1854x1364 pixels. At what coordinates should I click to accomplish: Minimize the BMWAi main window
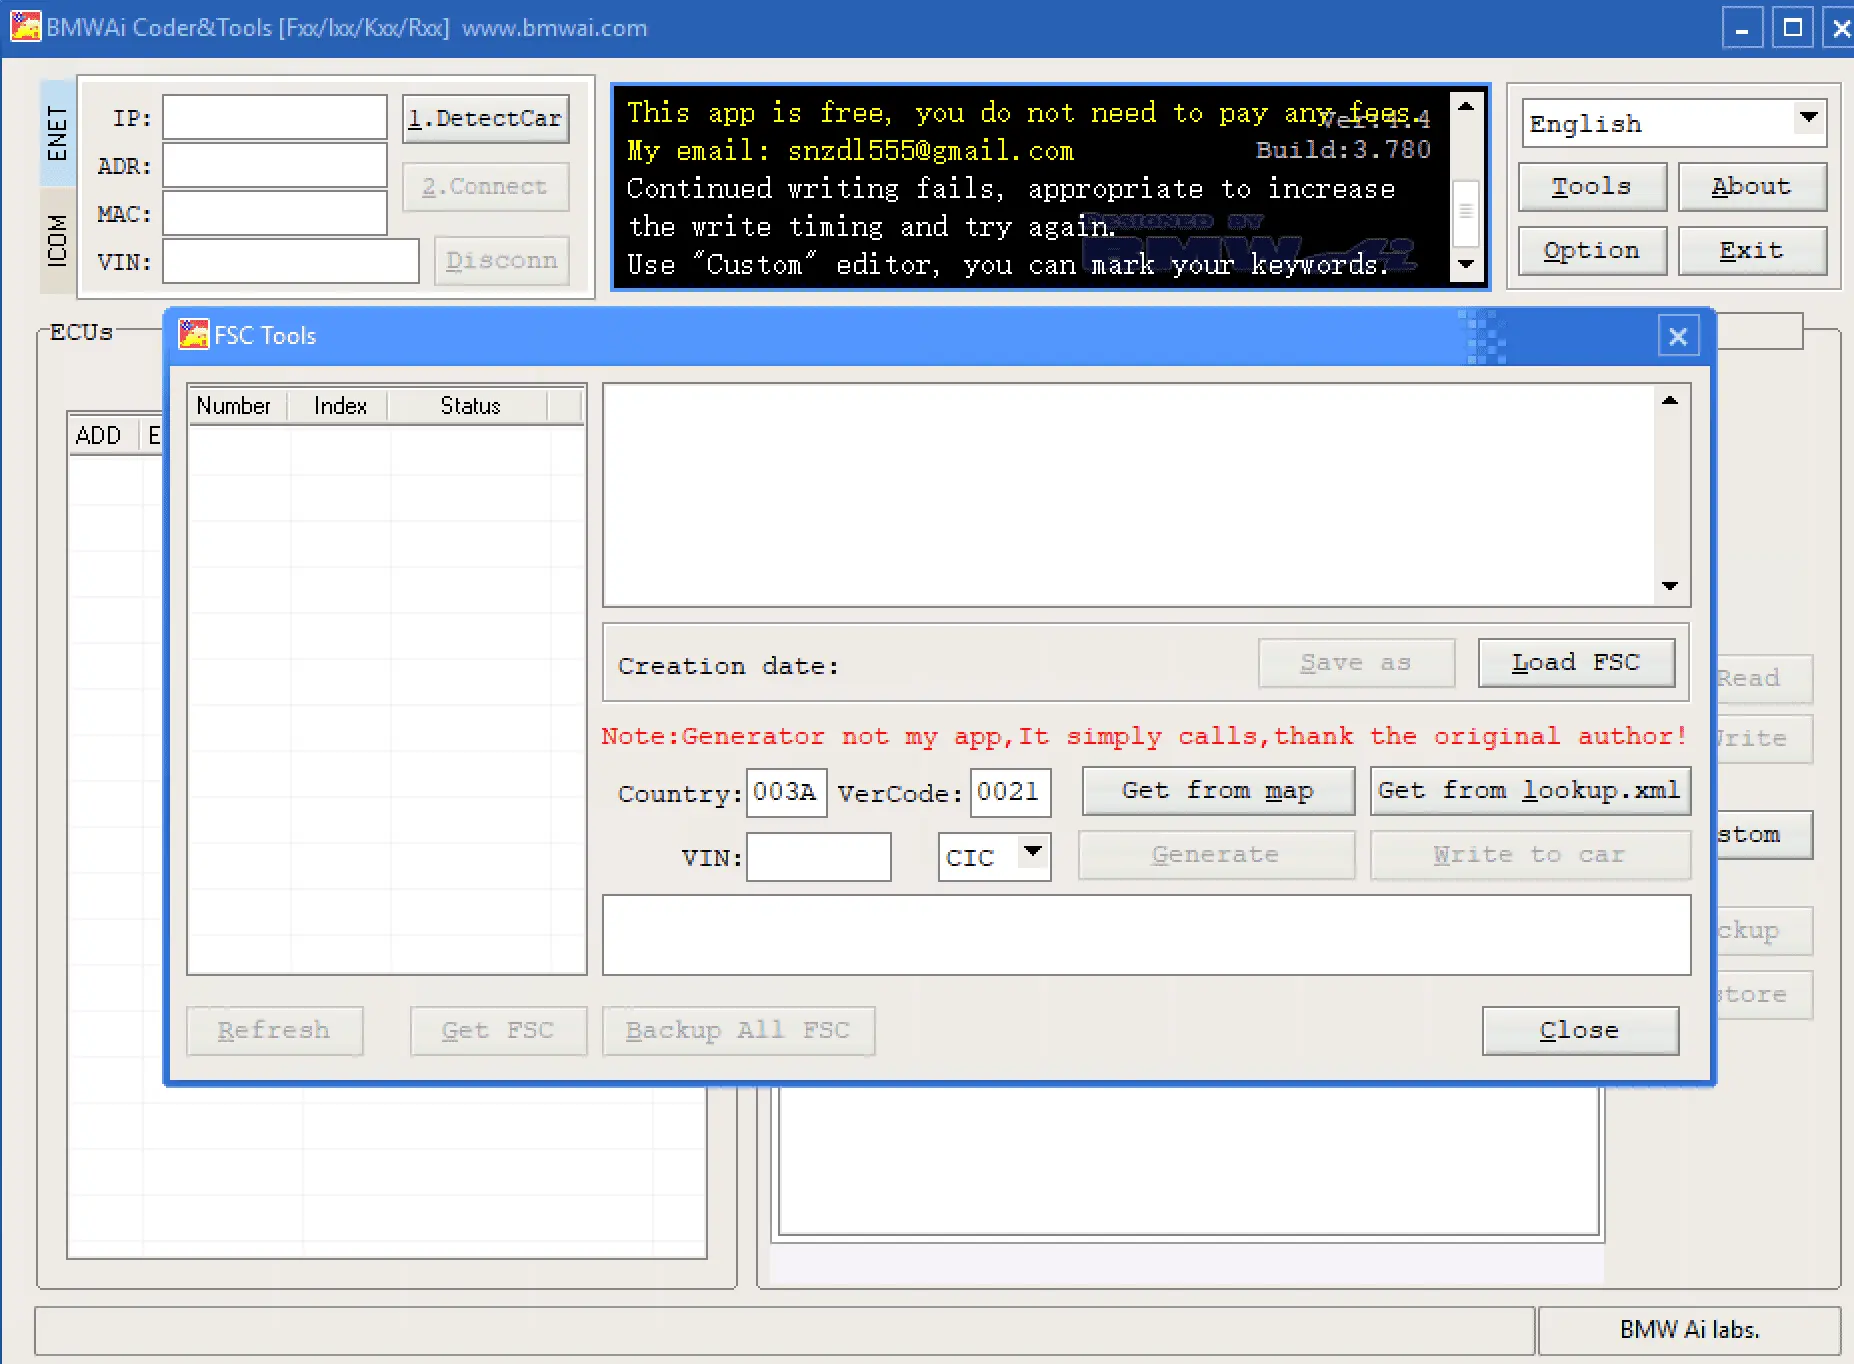[1742, 27]
